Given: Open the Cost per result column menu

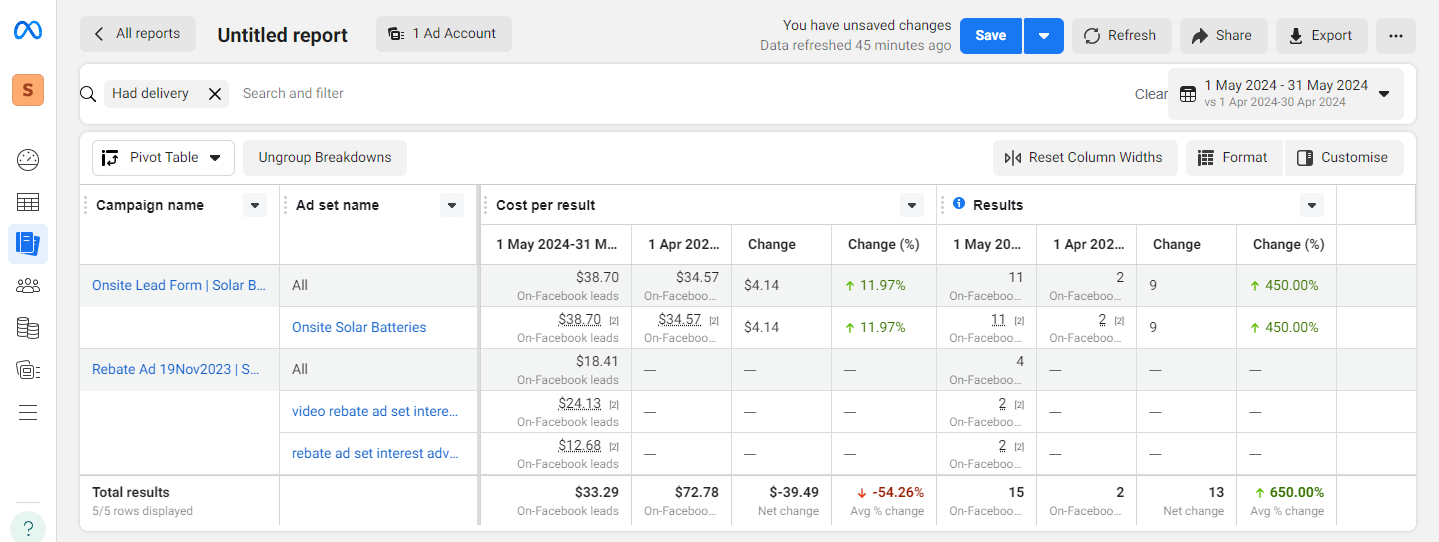Looking at the screenshot, I should click(911, 205).
